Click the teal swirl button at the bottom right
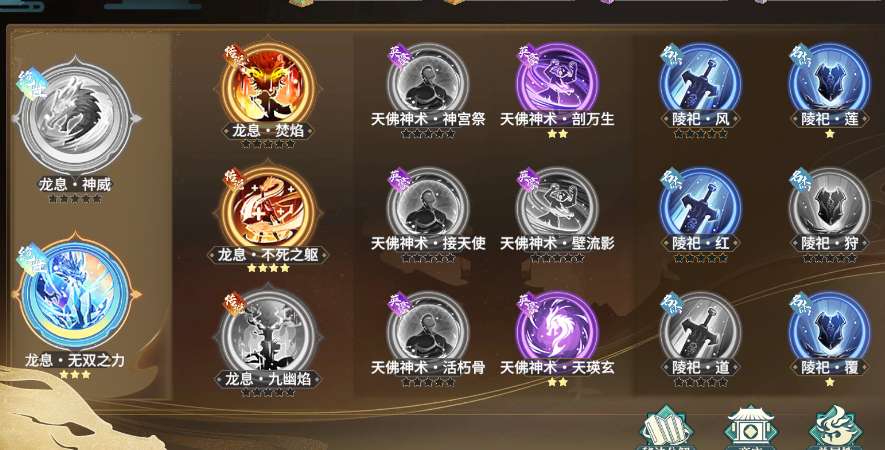The height and width of the screenshot is (450, 885). 835,428
